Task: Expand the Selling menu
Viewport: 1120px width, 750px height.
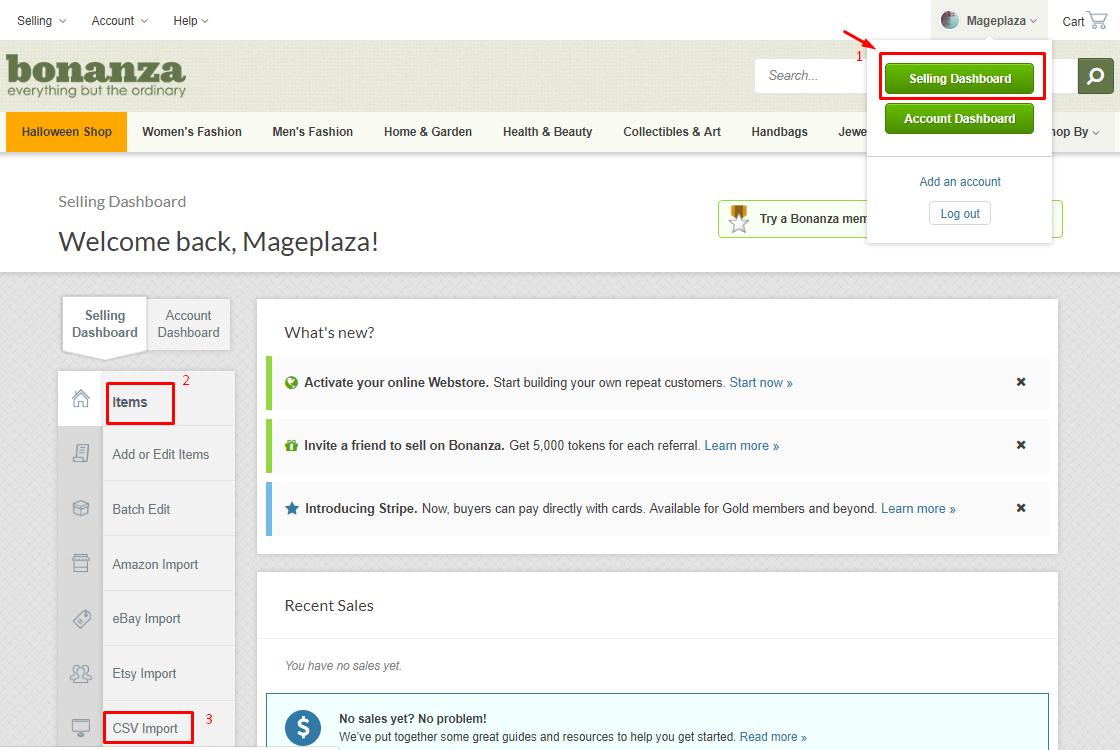Action: point(41,21)
